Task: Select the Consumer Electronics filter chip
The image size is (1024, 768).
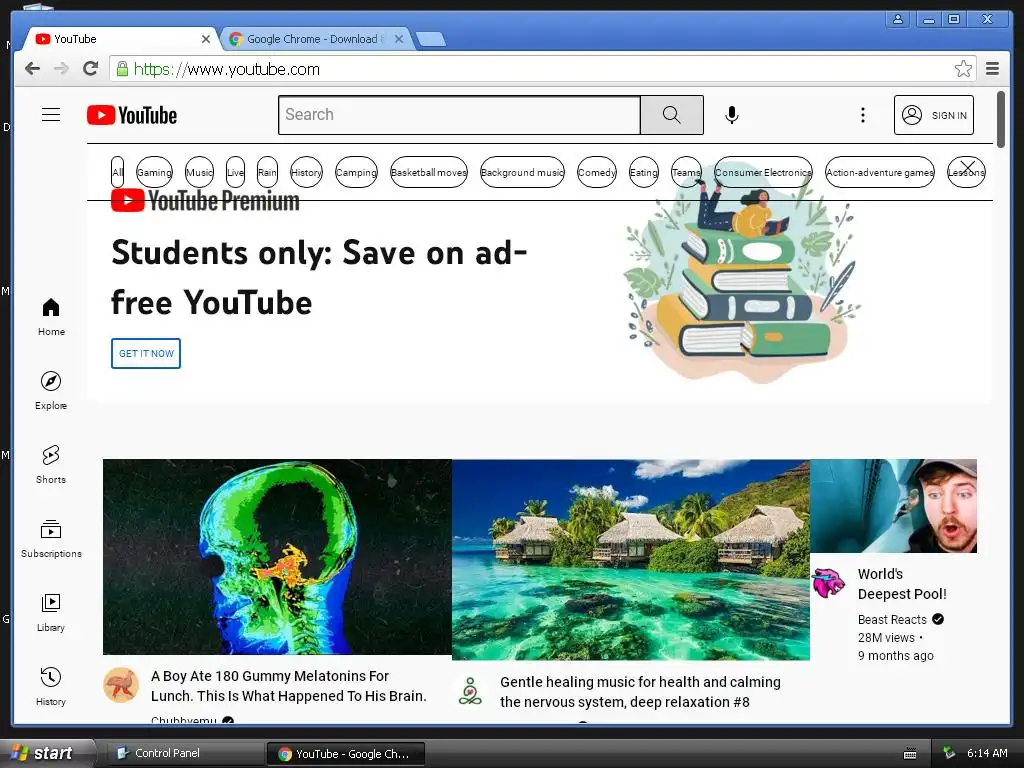Action: point(763,172)
